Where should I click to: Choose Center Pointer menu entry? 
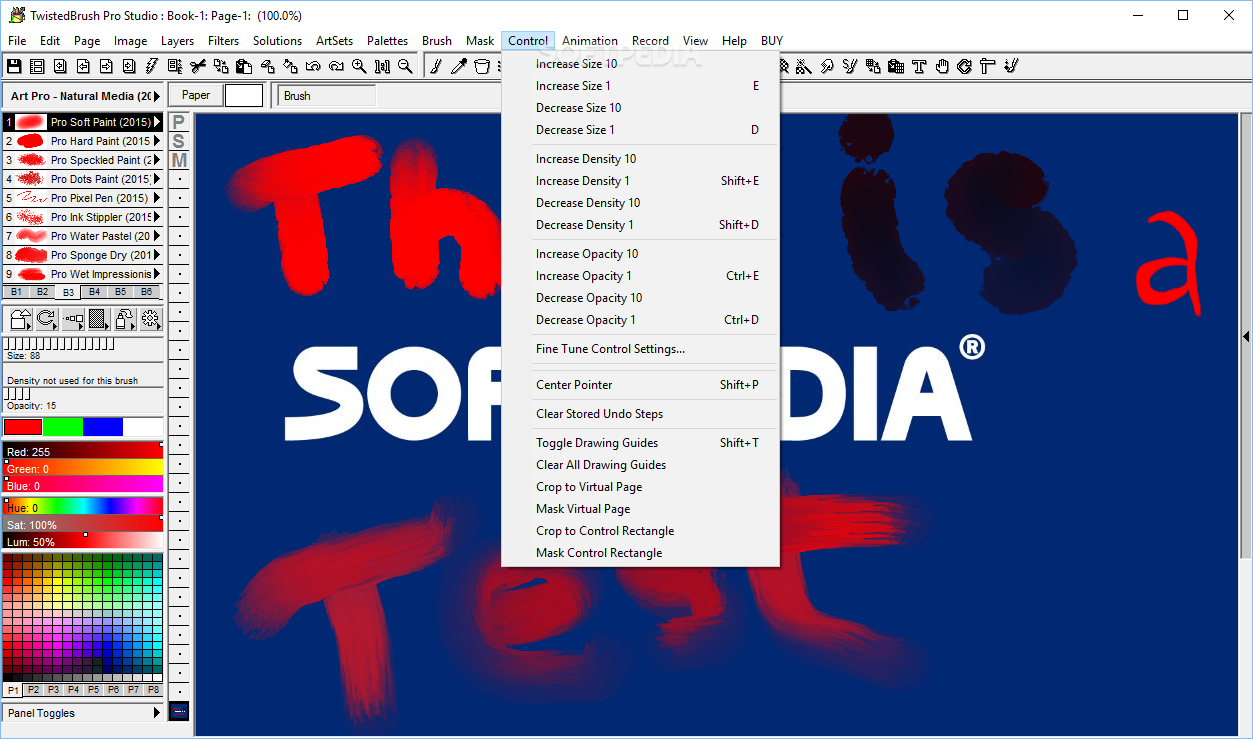[x=640, y=385]
